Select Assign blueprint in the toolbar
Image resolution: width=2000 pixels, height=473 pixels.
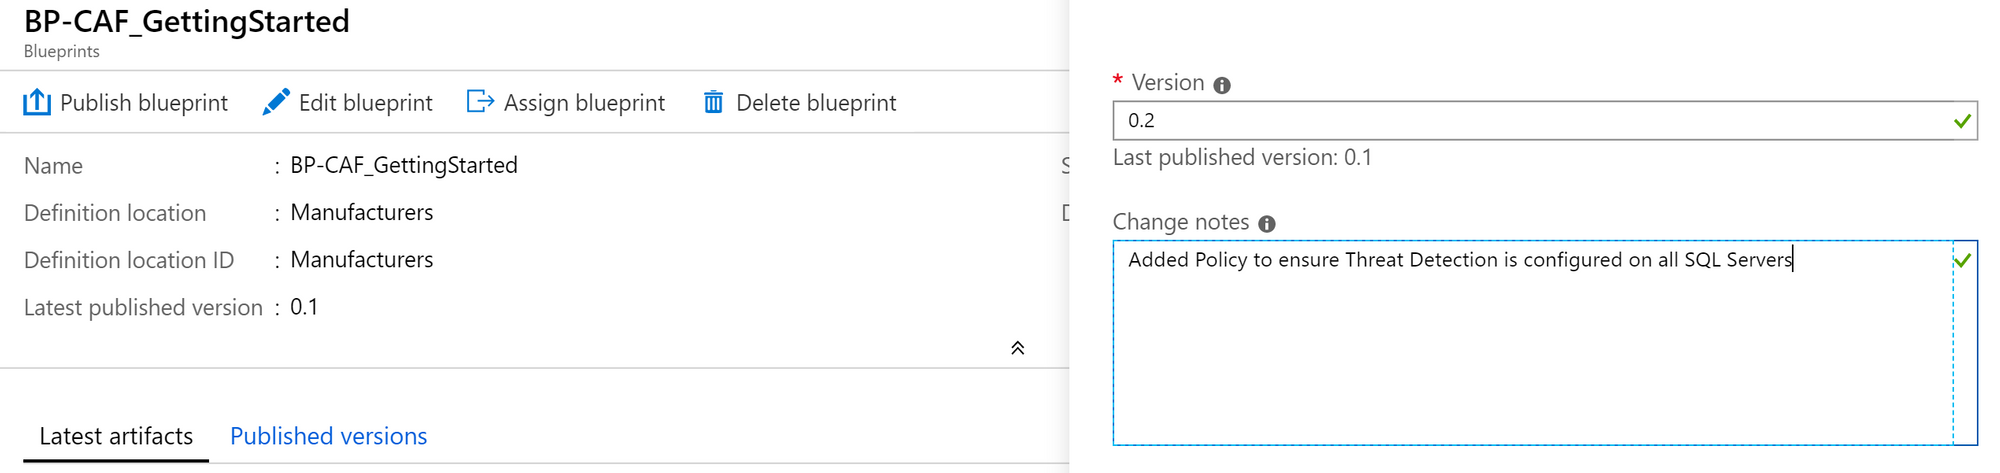pyautogui.click(x=584, y=103)
